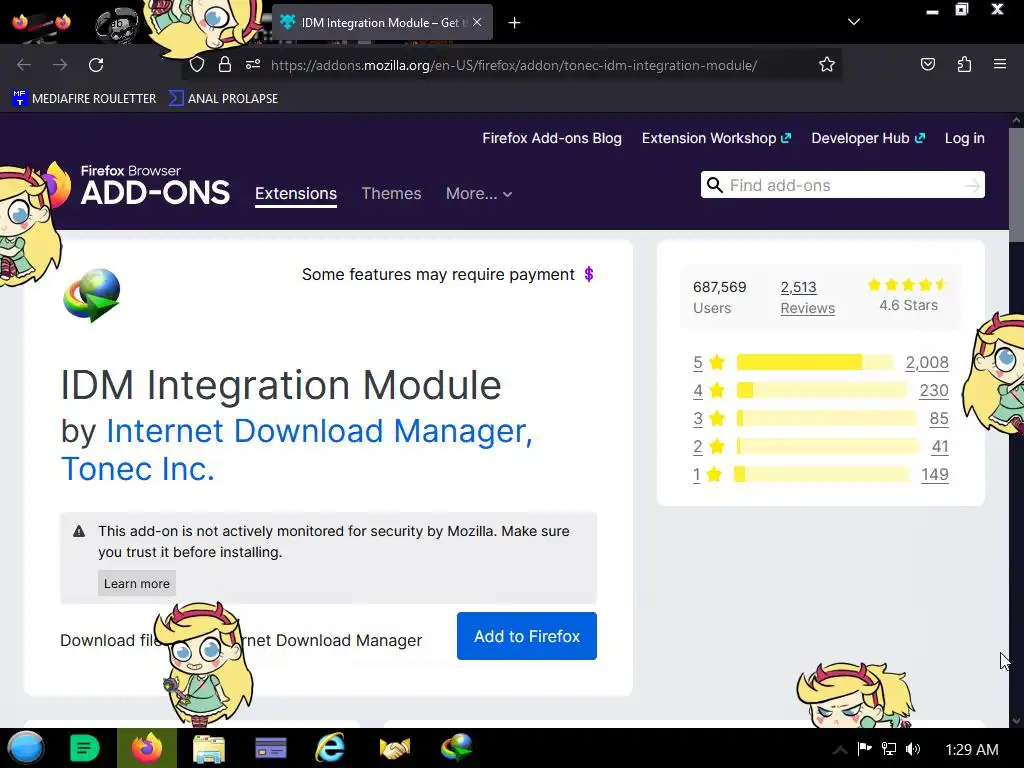Open MEDIAFIRE ROULETTER bookmark

(x=84, y=99)
